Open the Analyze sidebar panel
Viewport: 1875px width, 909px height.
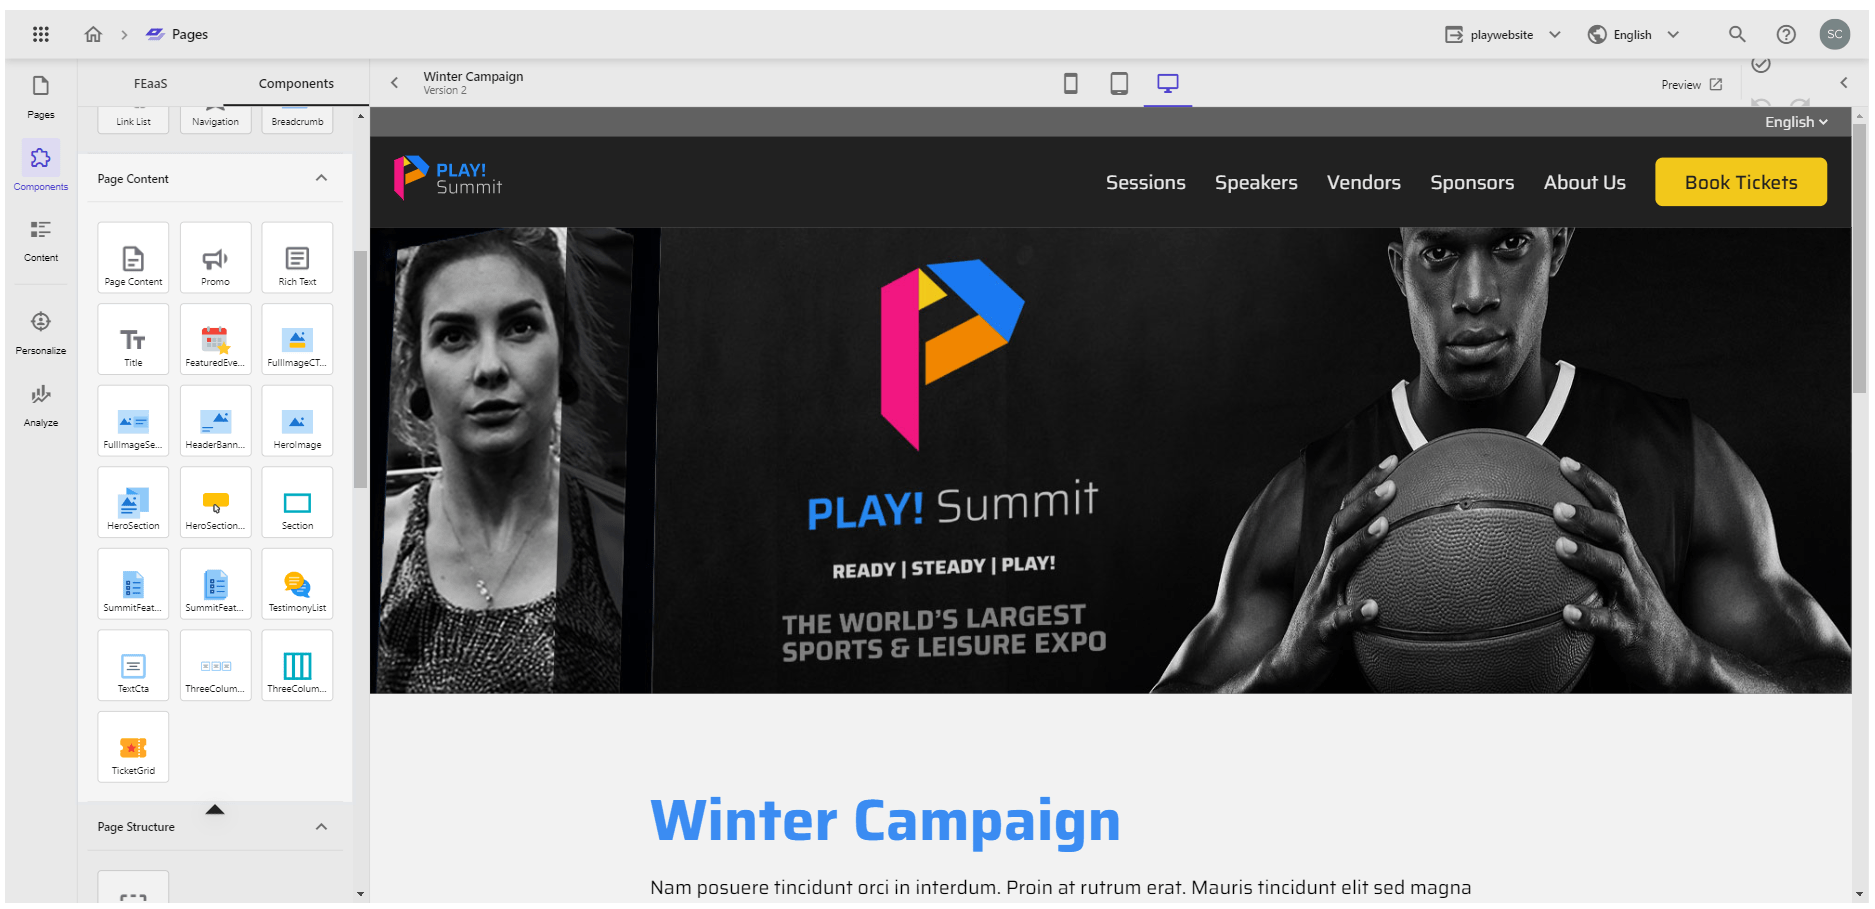(41, 405)
